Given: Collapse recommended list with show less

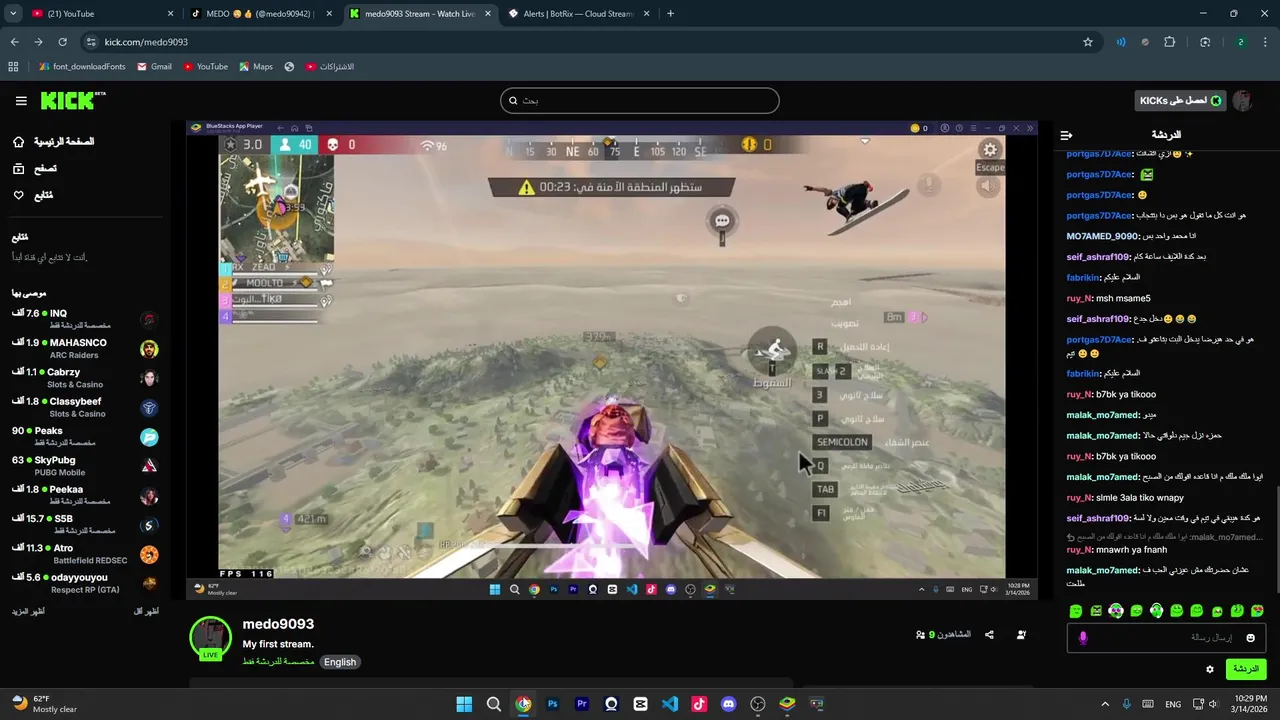Looking at the screenshot, I should (146, 610).
